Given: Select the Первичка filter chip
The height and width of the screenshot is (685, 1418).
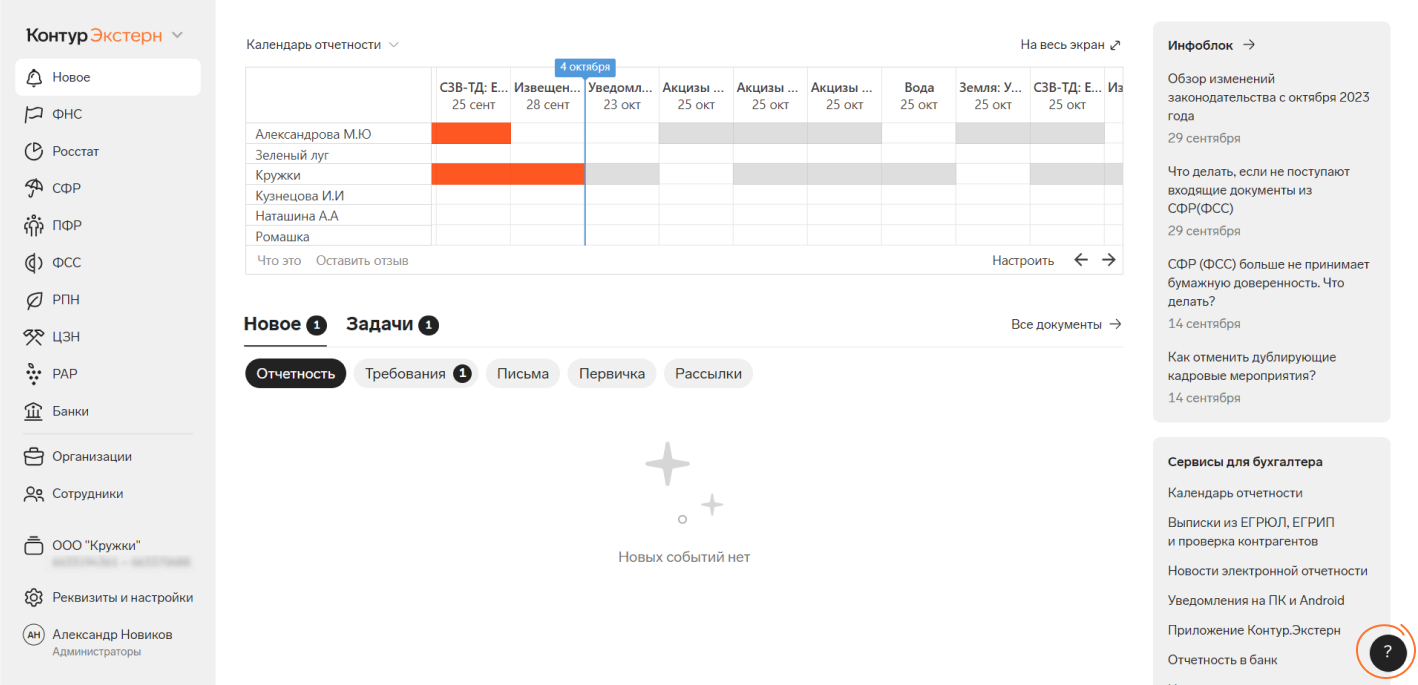Looking at the screenshot, I should [x=612, y=373].
